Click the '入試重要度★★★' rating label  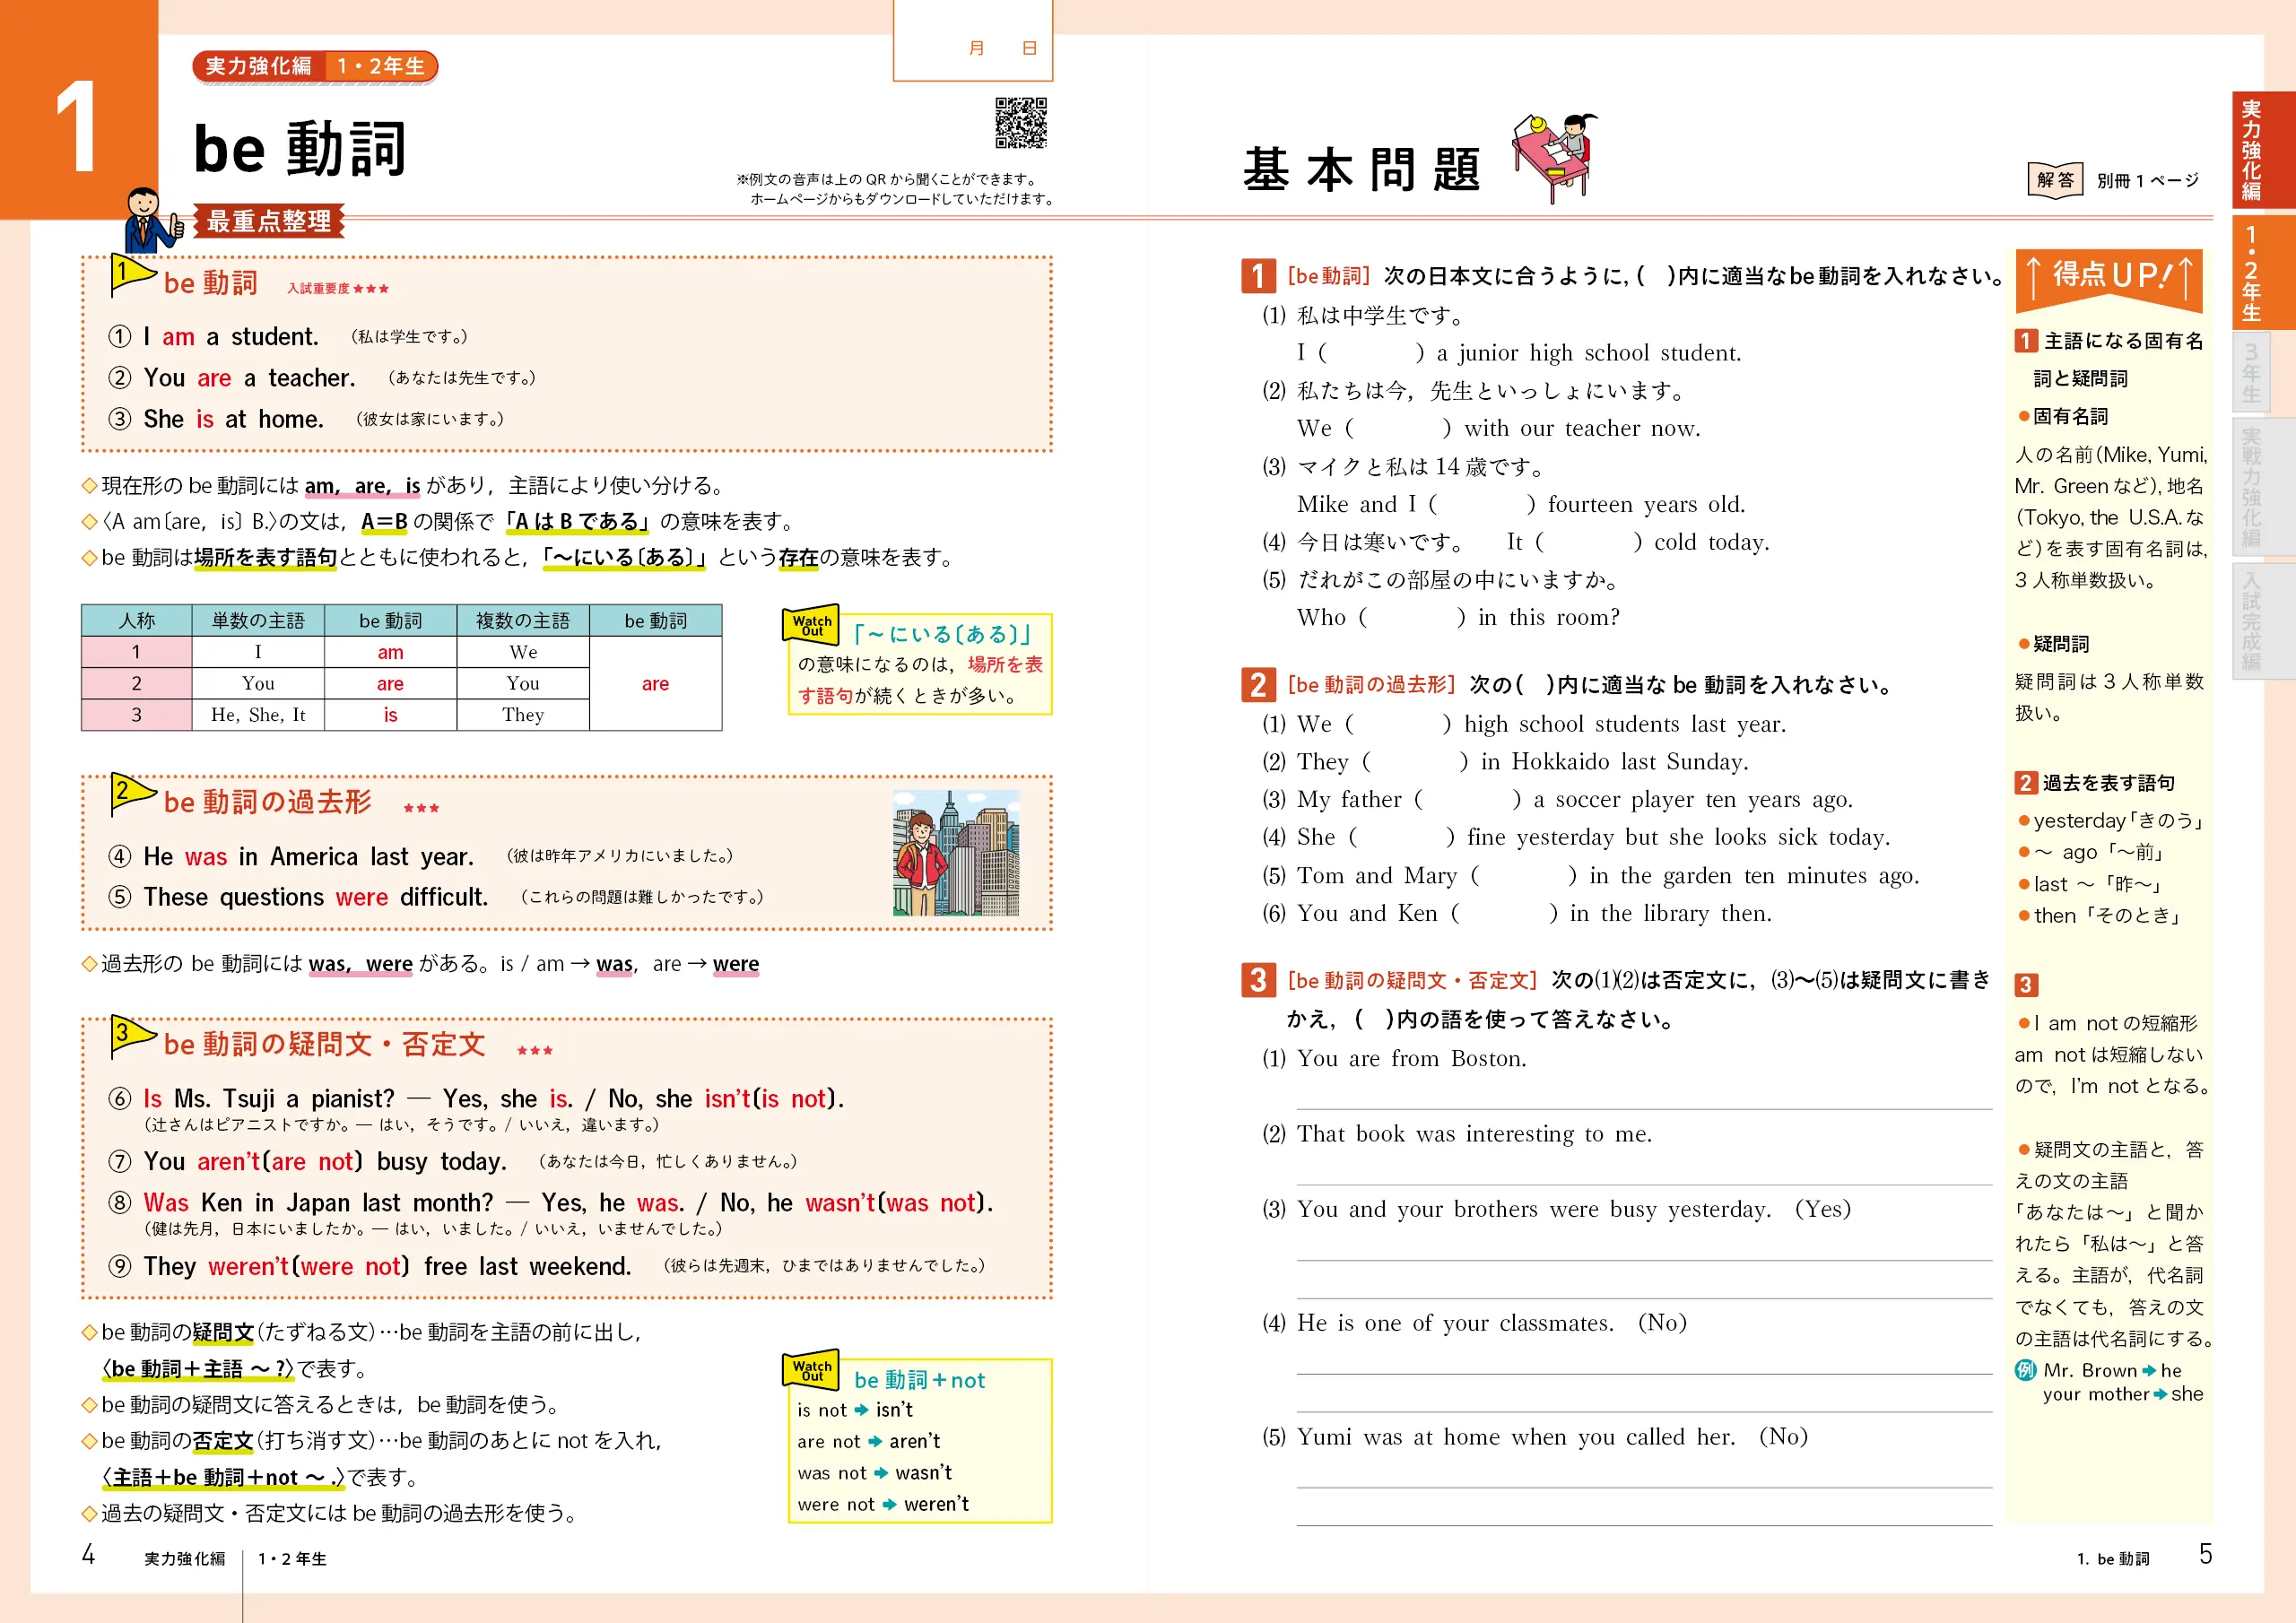(x=338, y=289)
